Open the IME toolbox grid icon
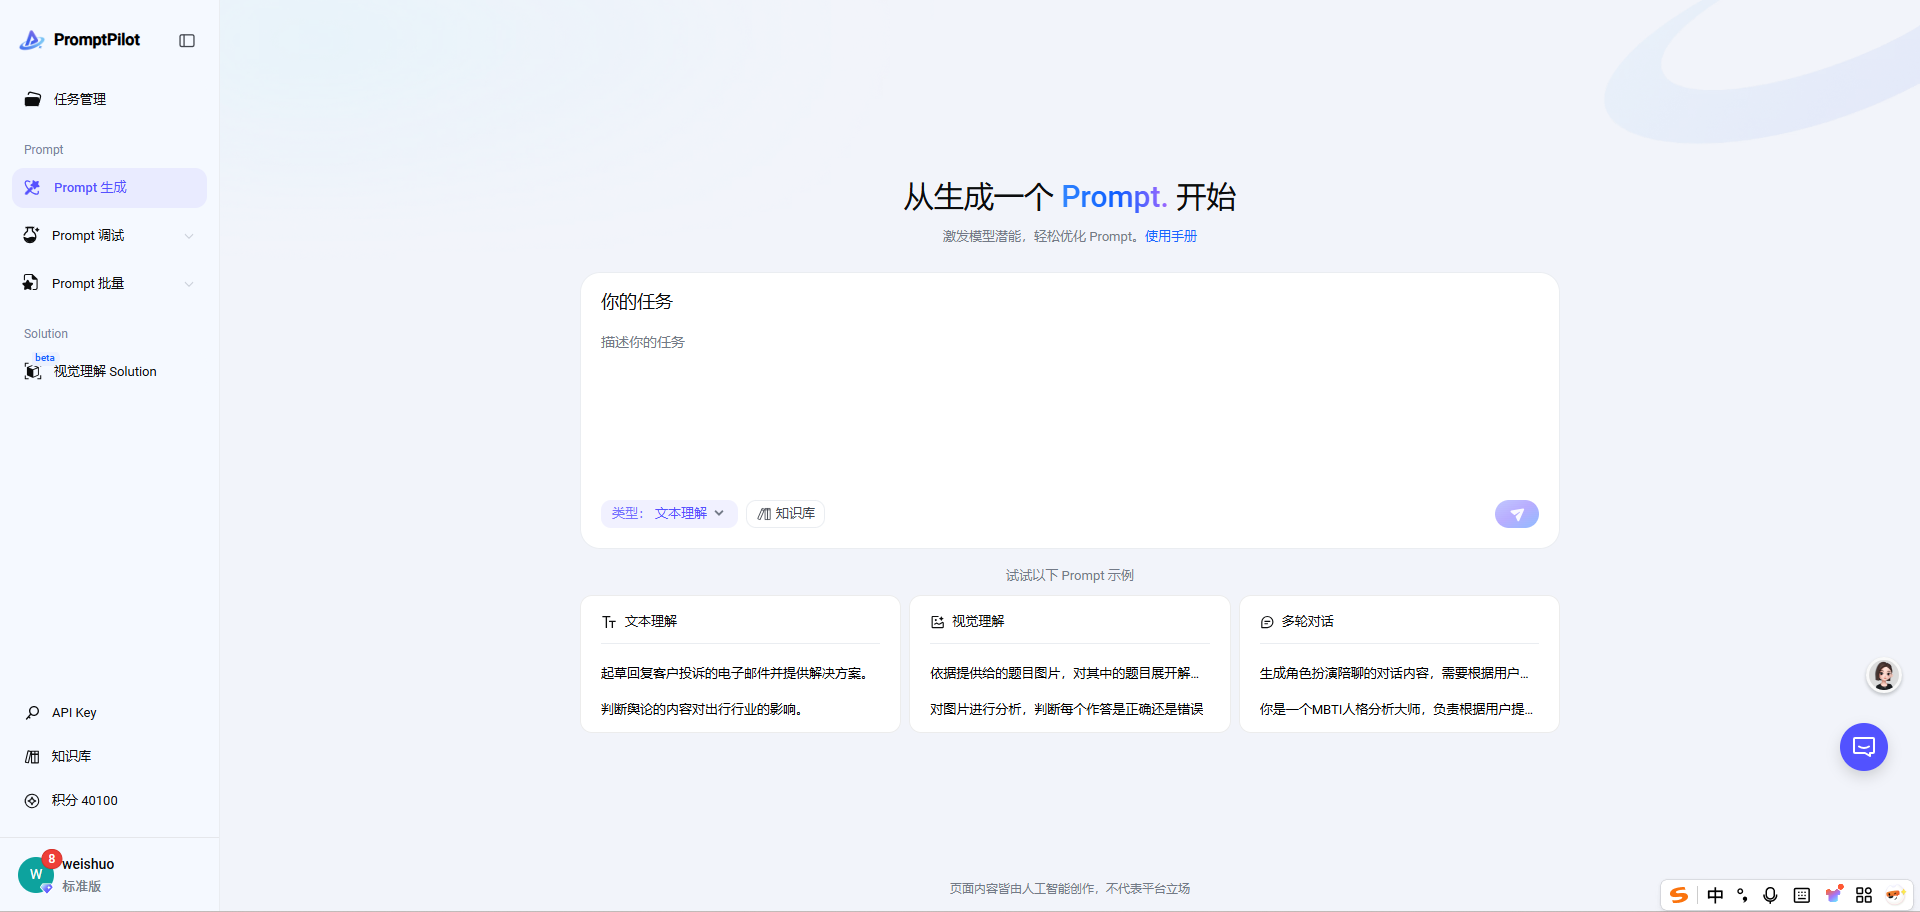The image size is (1920, 912). pos(1864,895)
